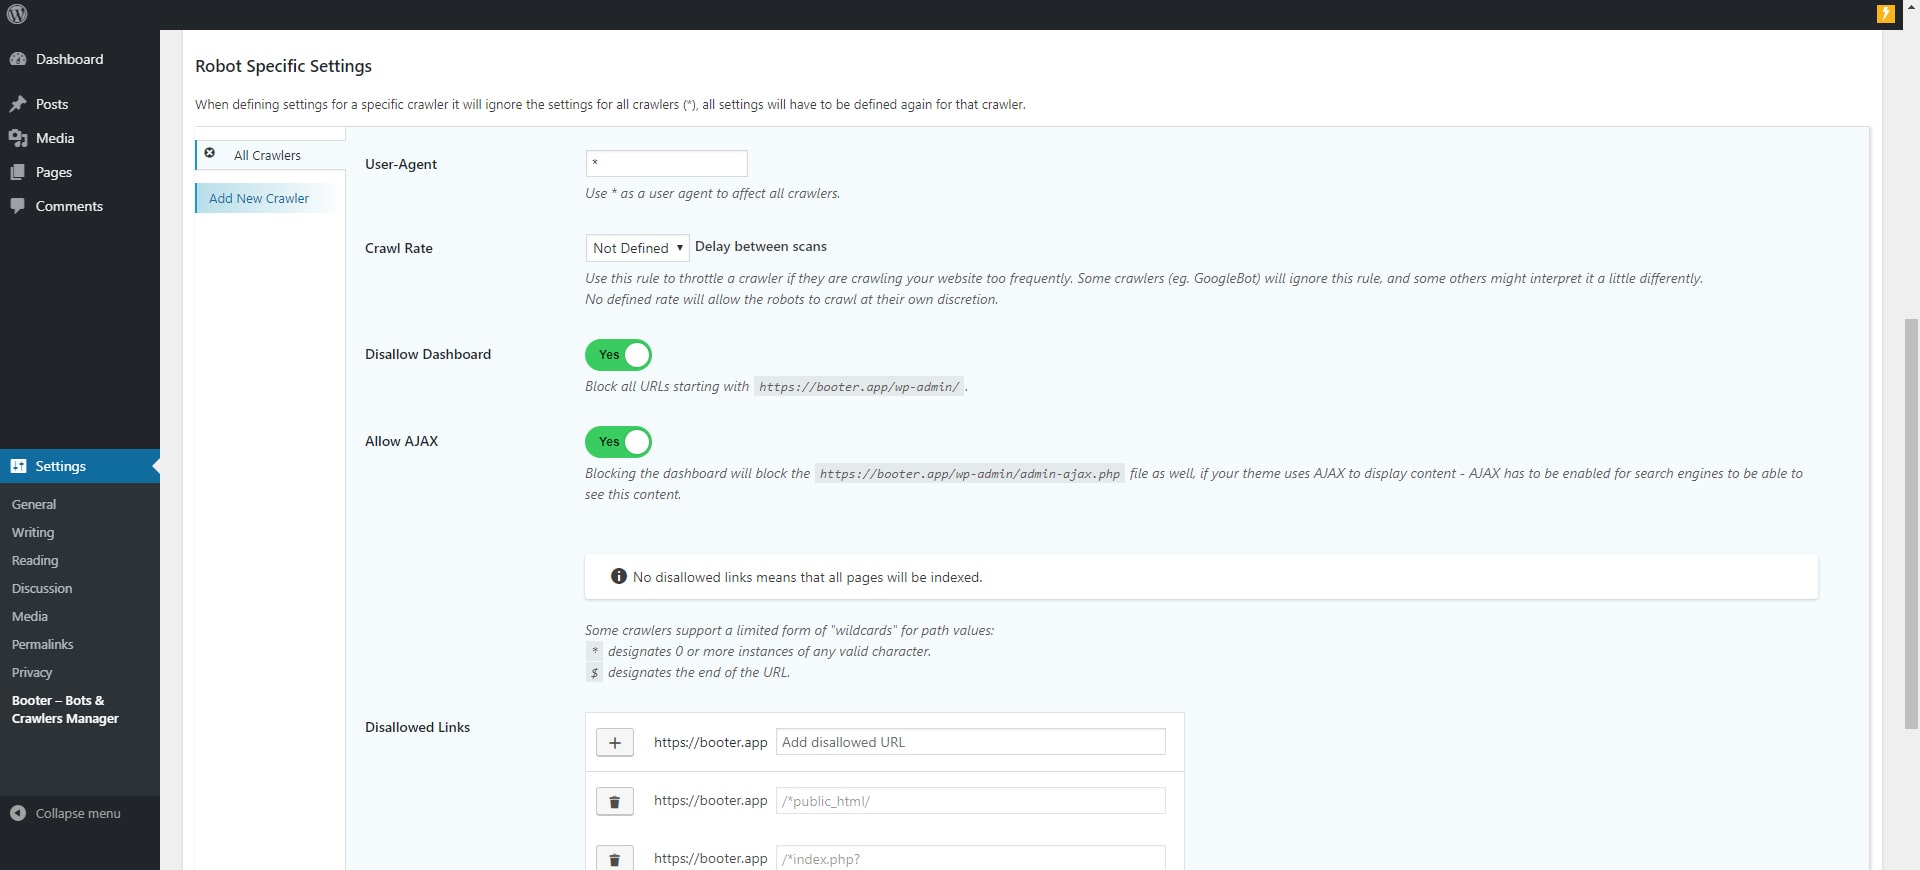
Task: Open the Media sidebar menu
Action: [x=80, y=138]
